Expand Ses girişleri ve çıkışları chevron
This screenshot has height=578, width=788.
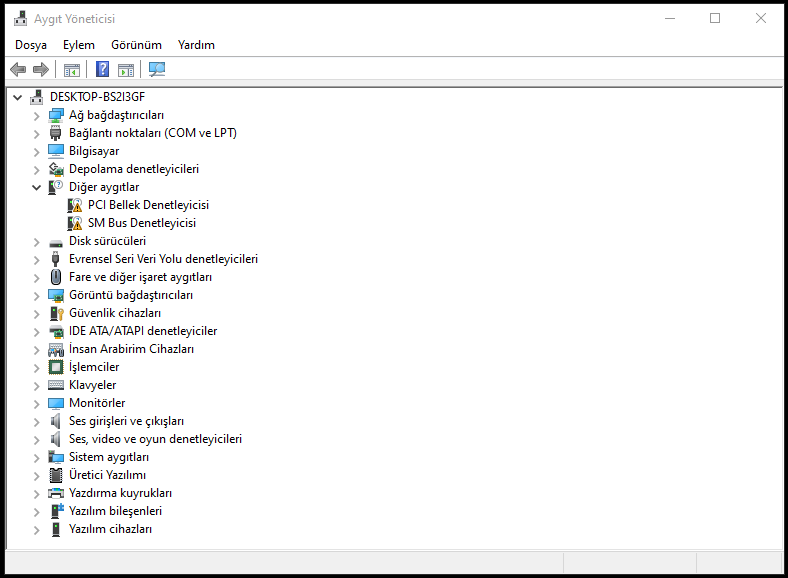pyautogui.click(x=36, y=422)
